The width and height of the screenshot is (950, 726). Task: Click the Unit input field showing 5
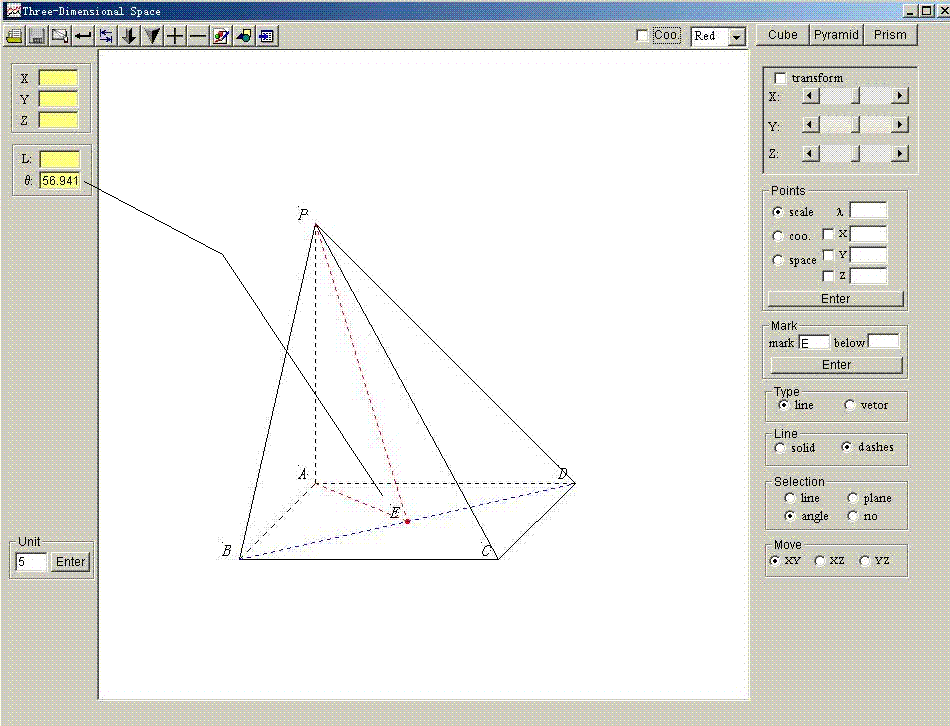coord(31,562)
